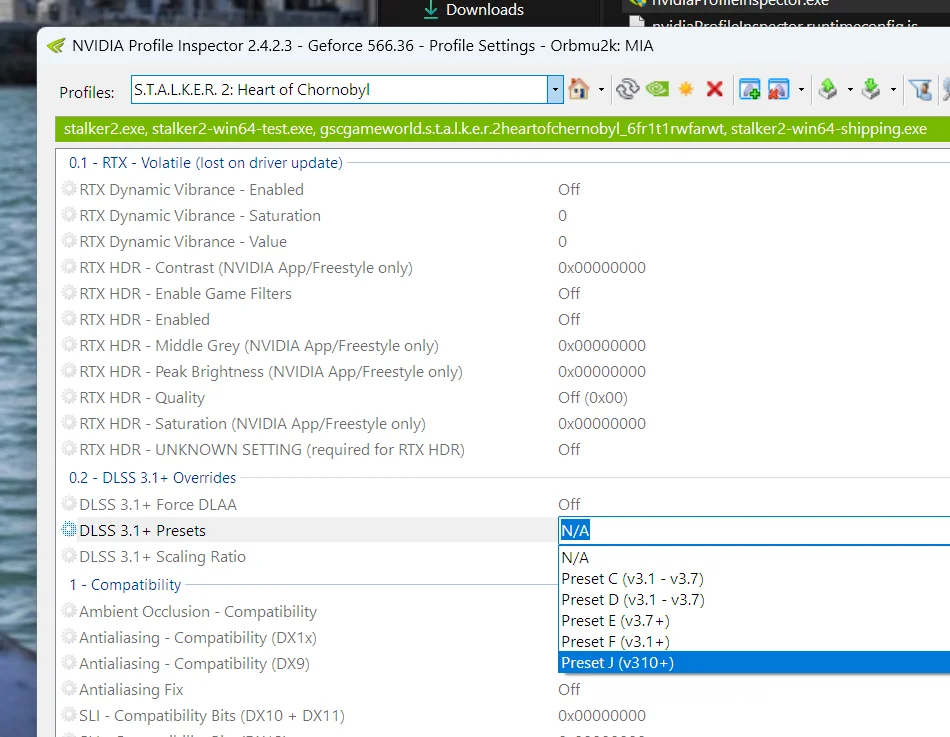Click the home icon for the global profile
Screen dimensions: 950x737
(x=579, y=90)
